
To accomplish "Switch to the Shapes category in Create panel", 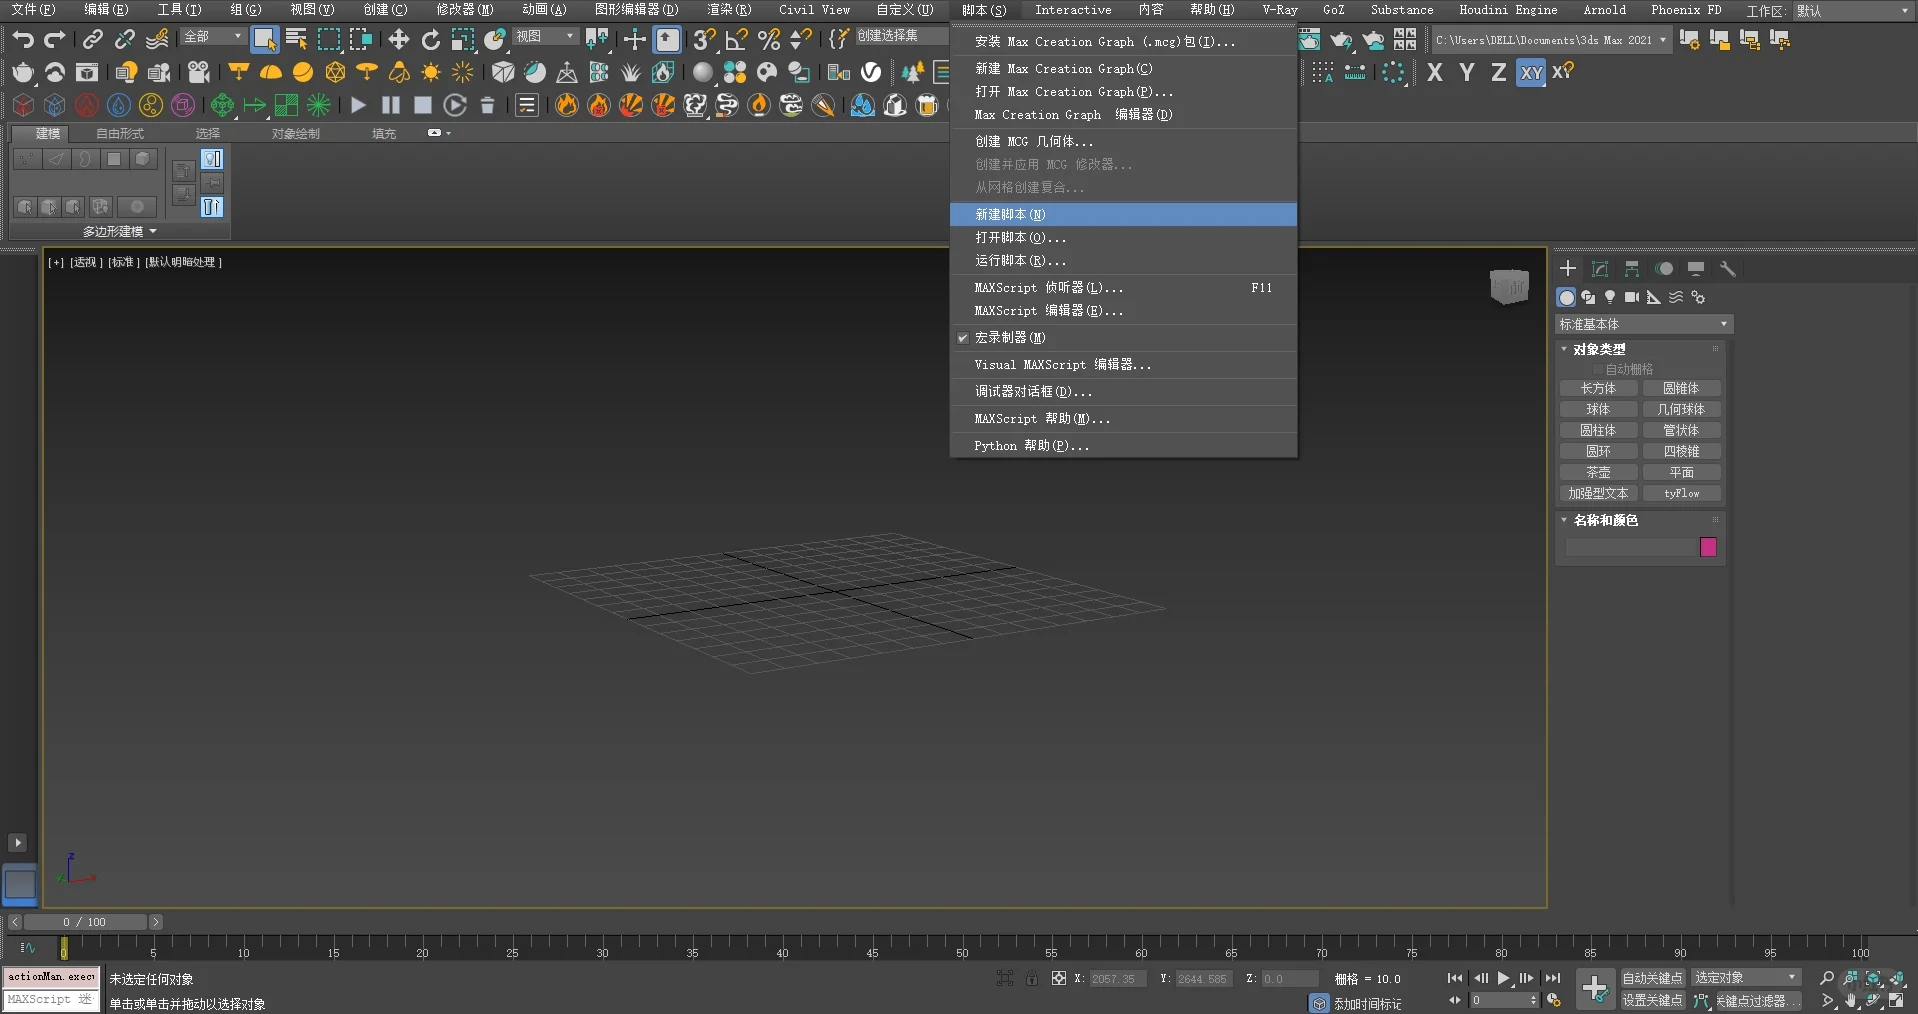I will 1588,297.
